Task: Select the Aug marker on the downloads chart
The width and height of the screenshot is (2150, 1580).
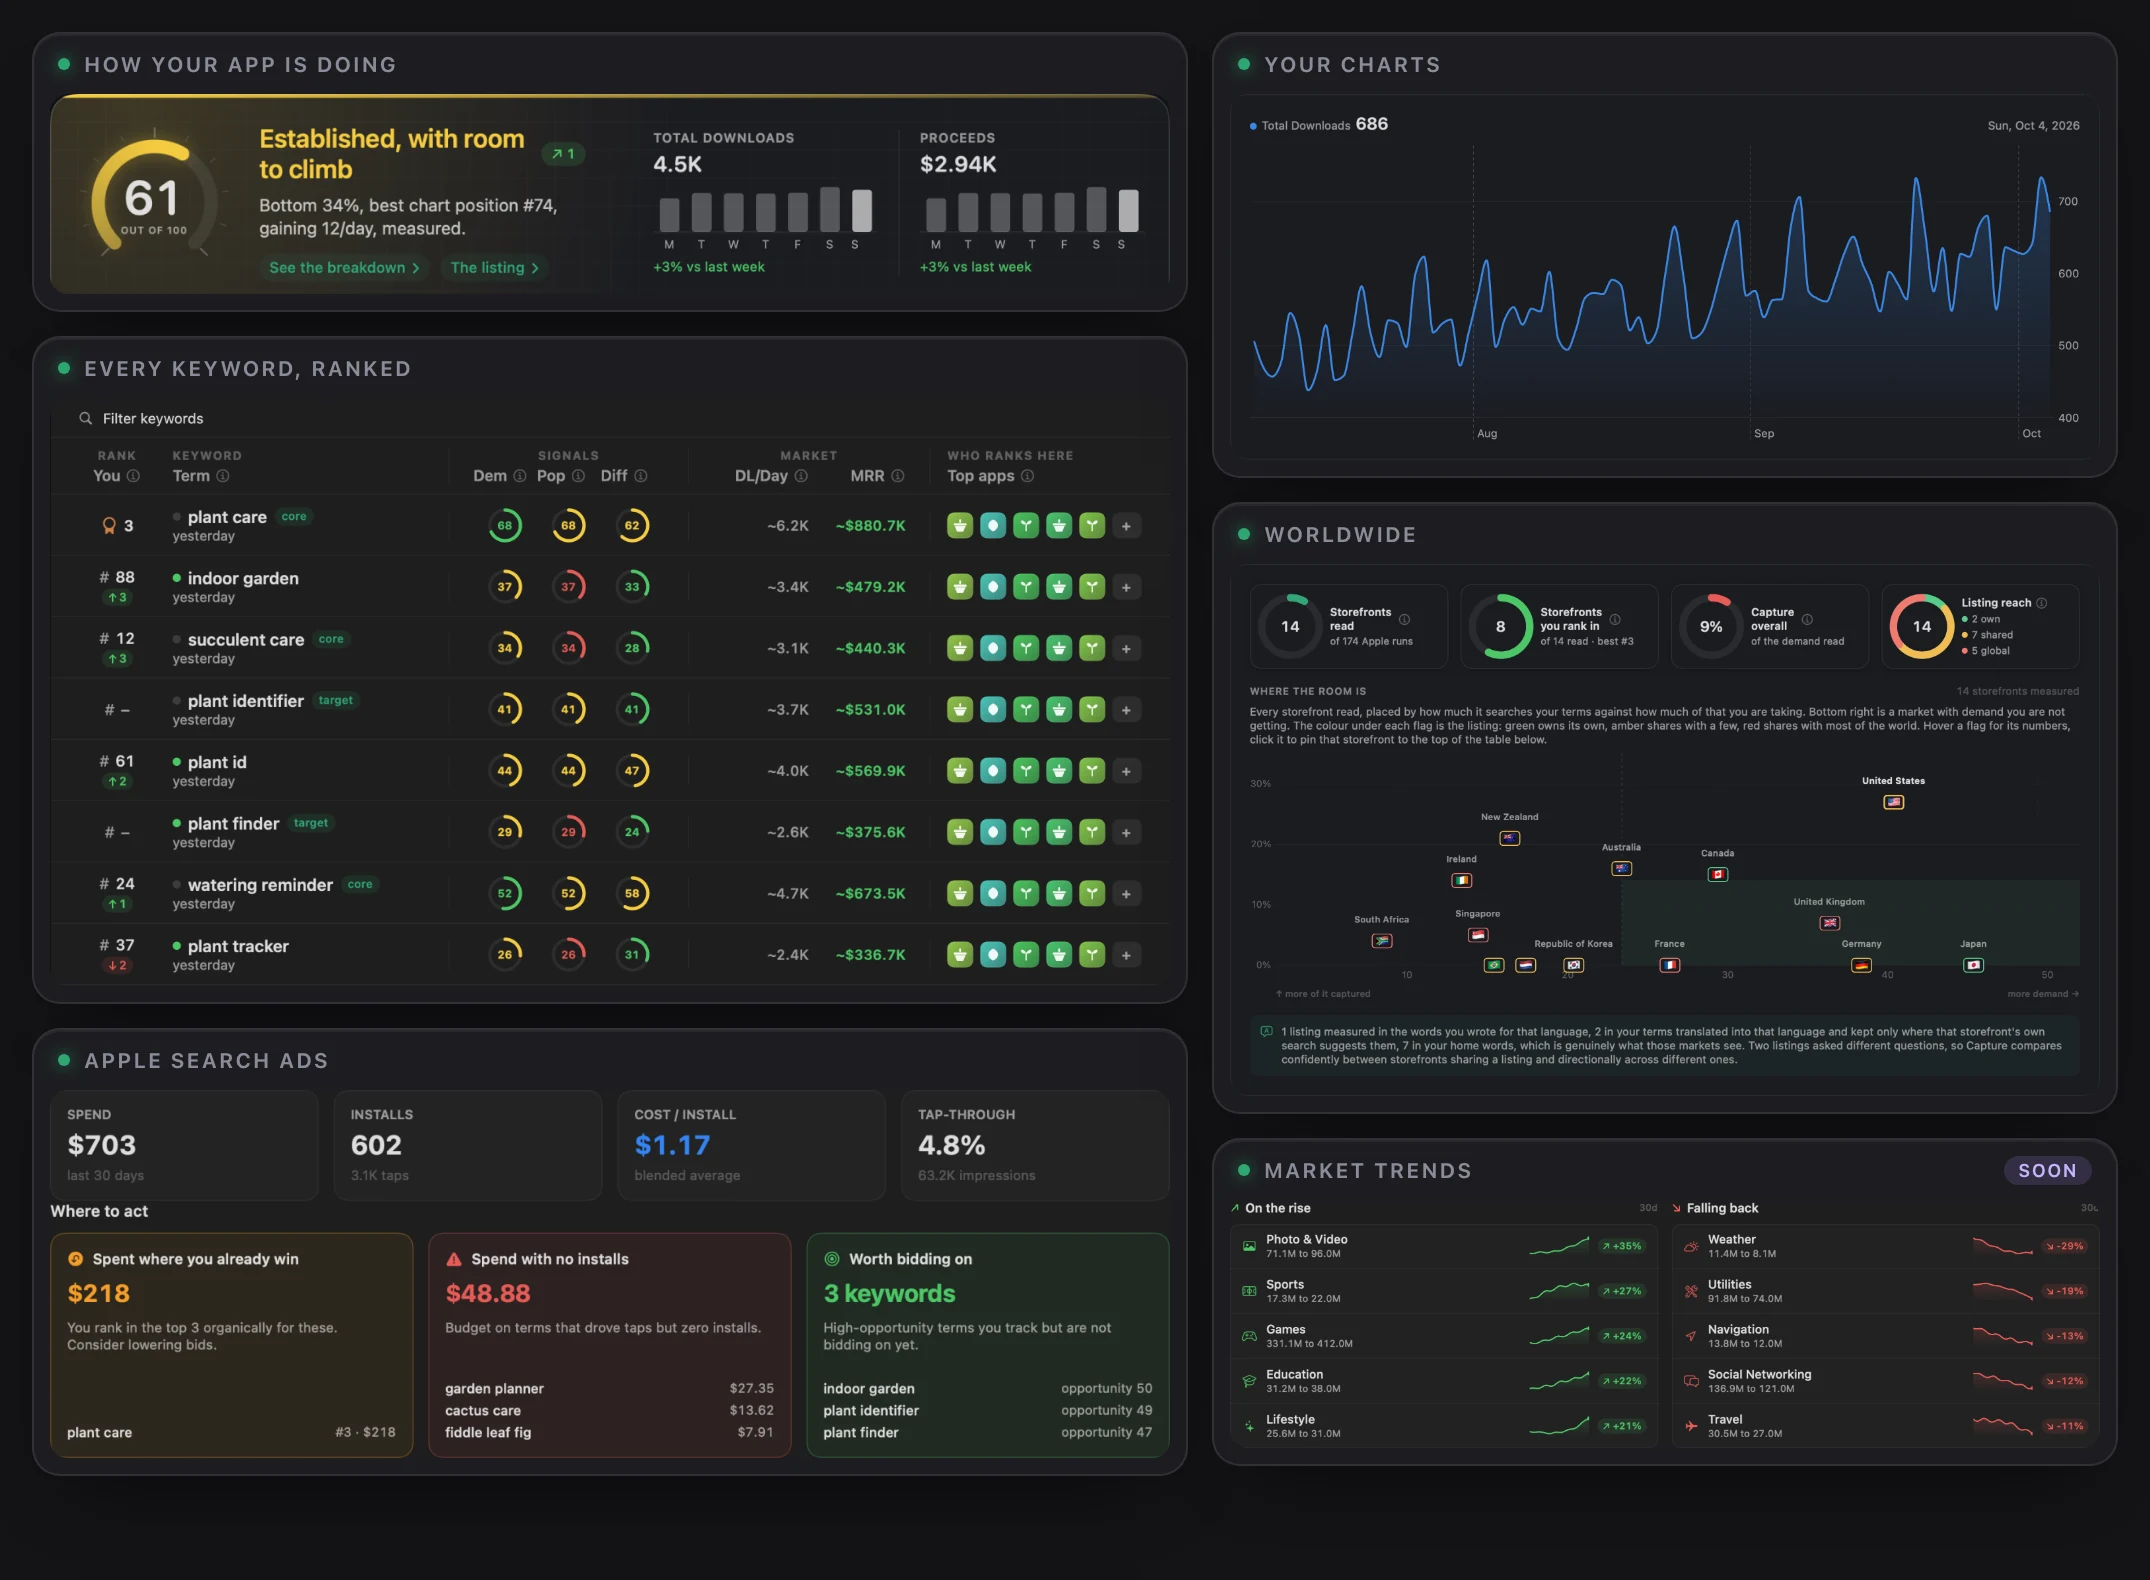Action: [x=1487, y=433]
